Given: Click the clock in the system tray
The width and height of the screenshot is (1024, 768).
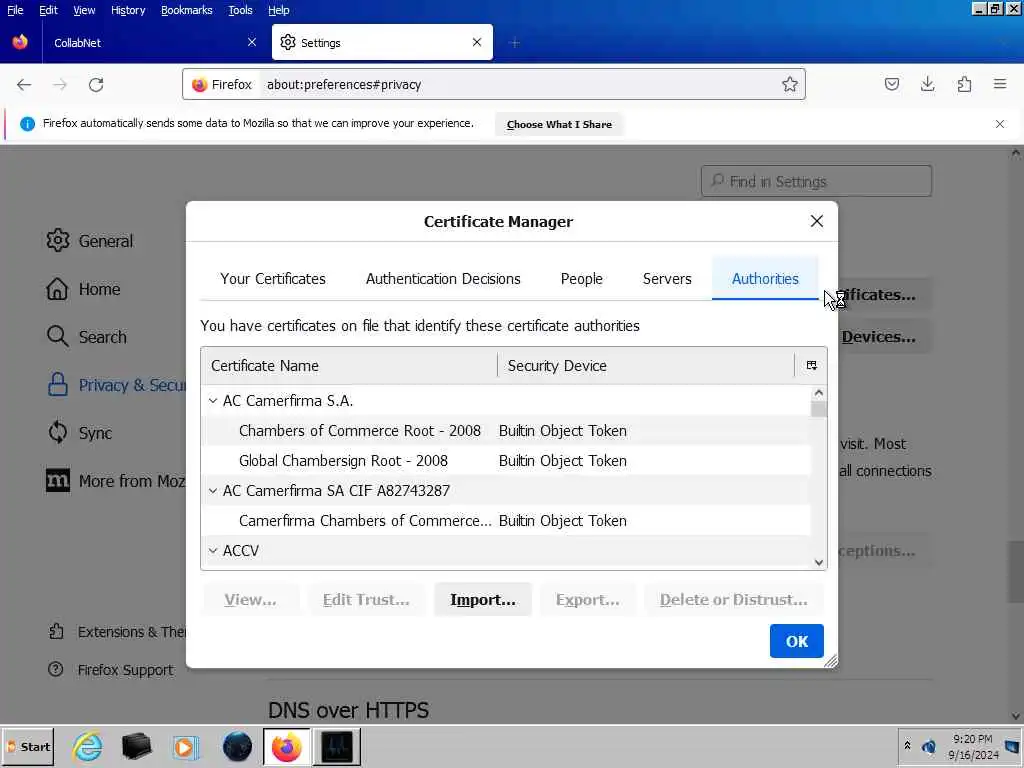Looking at the screenshot, I should click(973, 746).
